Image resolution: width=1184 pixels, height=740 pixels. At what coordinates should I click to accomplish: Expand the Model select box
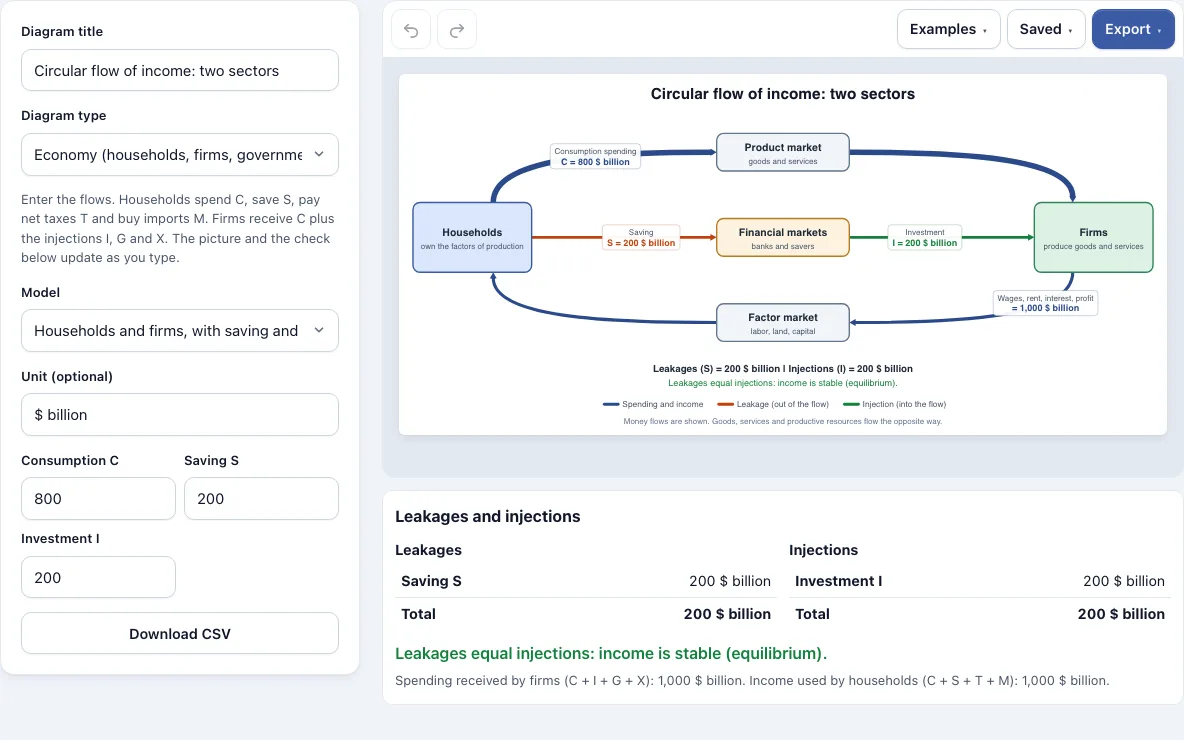tap(180, 331)
